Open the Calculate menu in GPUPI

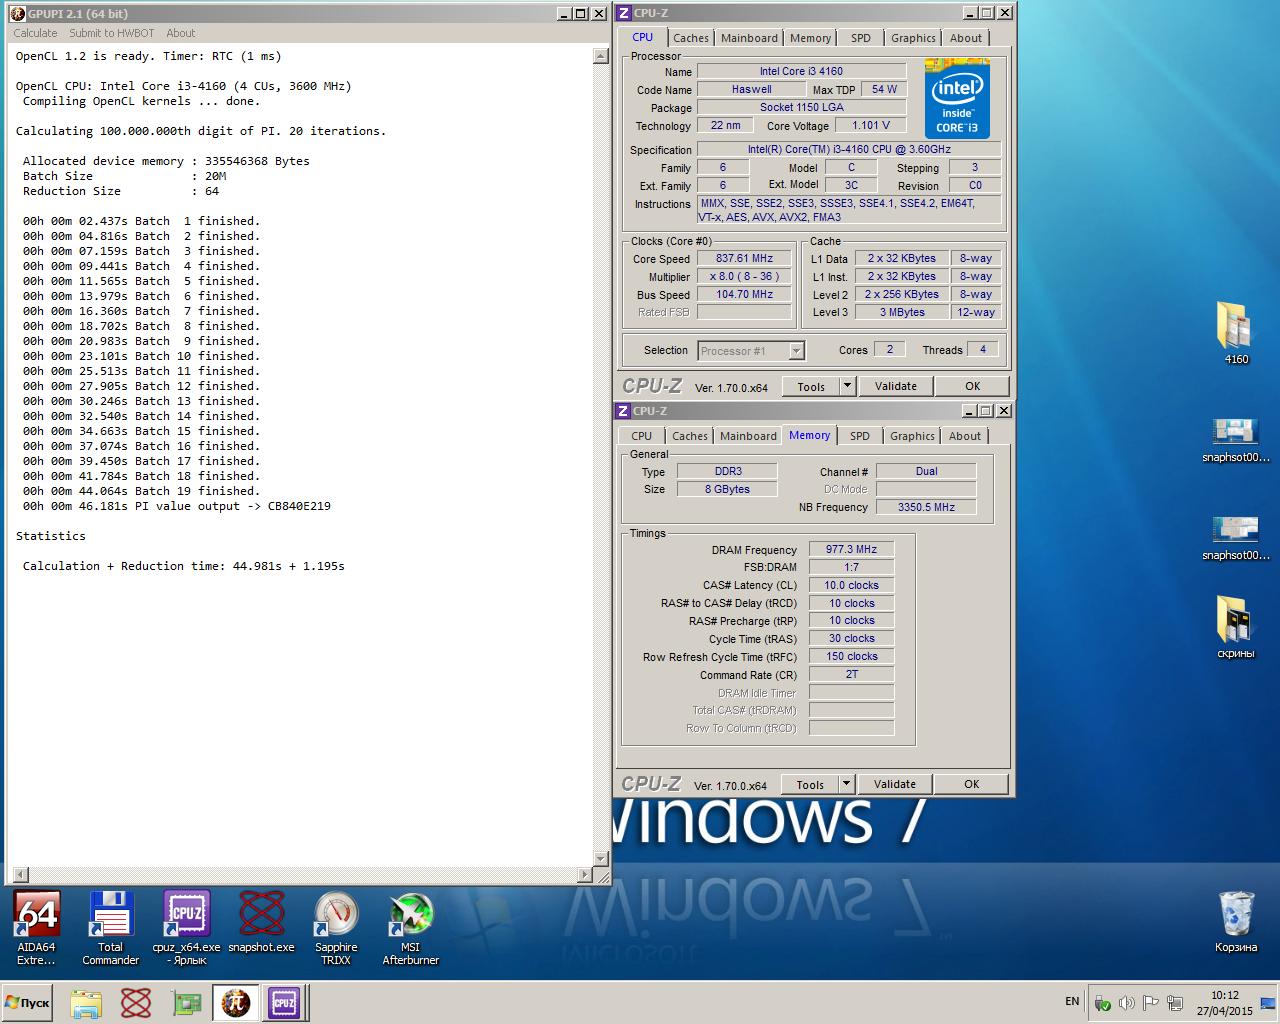(x=35, y=33)
